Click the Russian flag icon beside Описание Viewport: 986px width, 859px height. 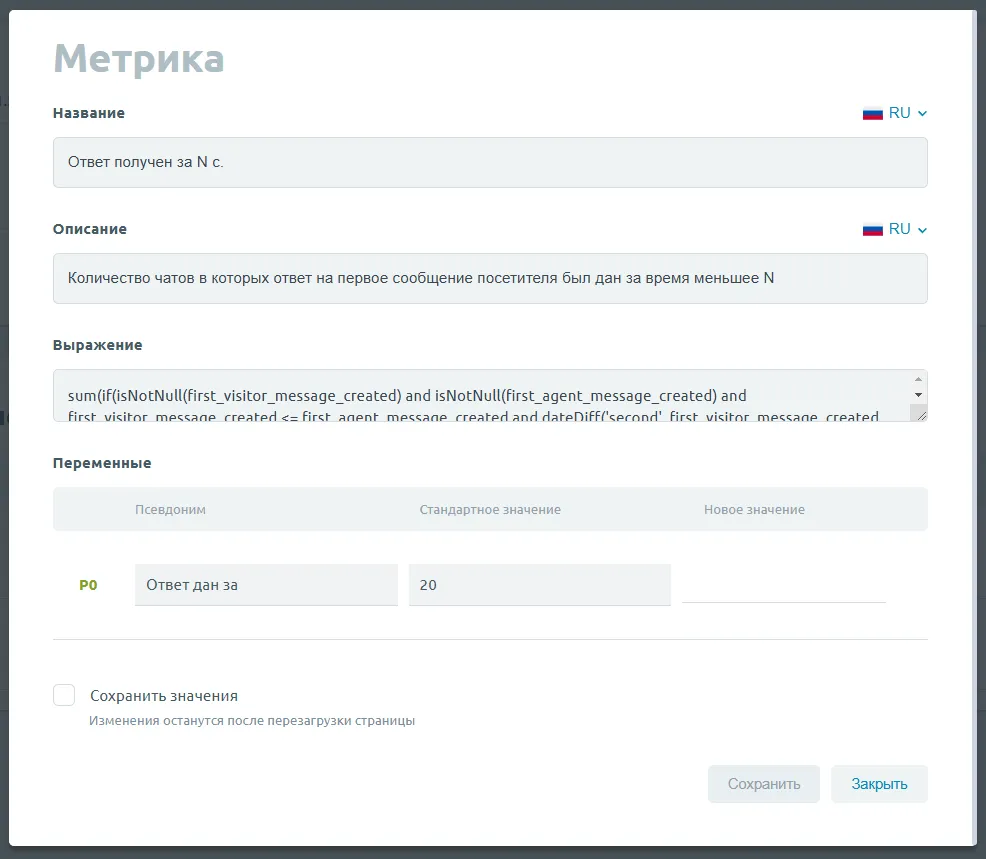872,229
